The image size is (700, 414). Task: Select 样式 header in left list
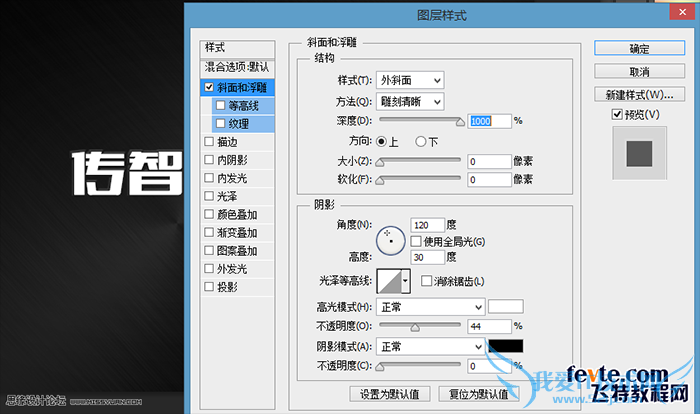click(238, 48)
